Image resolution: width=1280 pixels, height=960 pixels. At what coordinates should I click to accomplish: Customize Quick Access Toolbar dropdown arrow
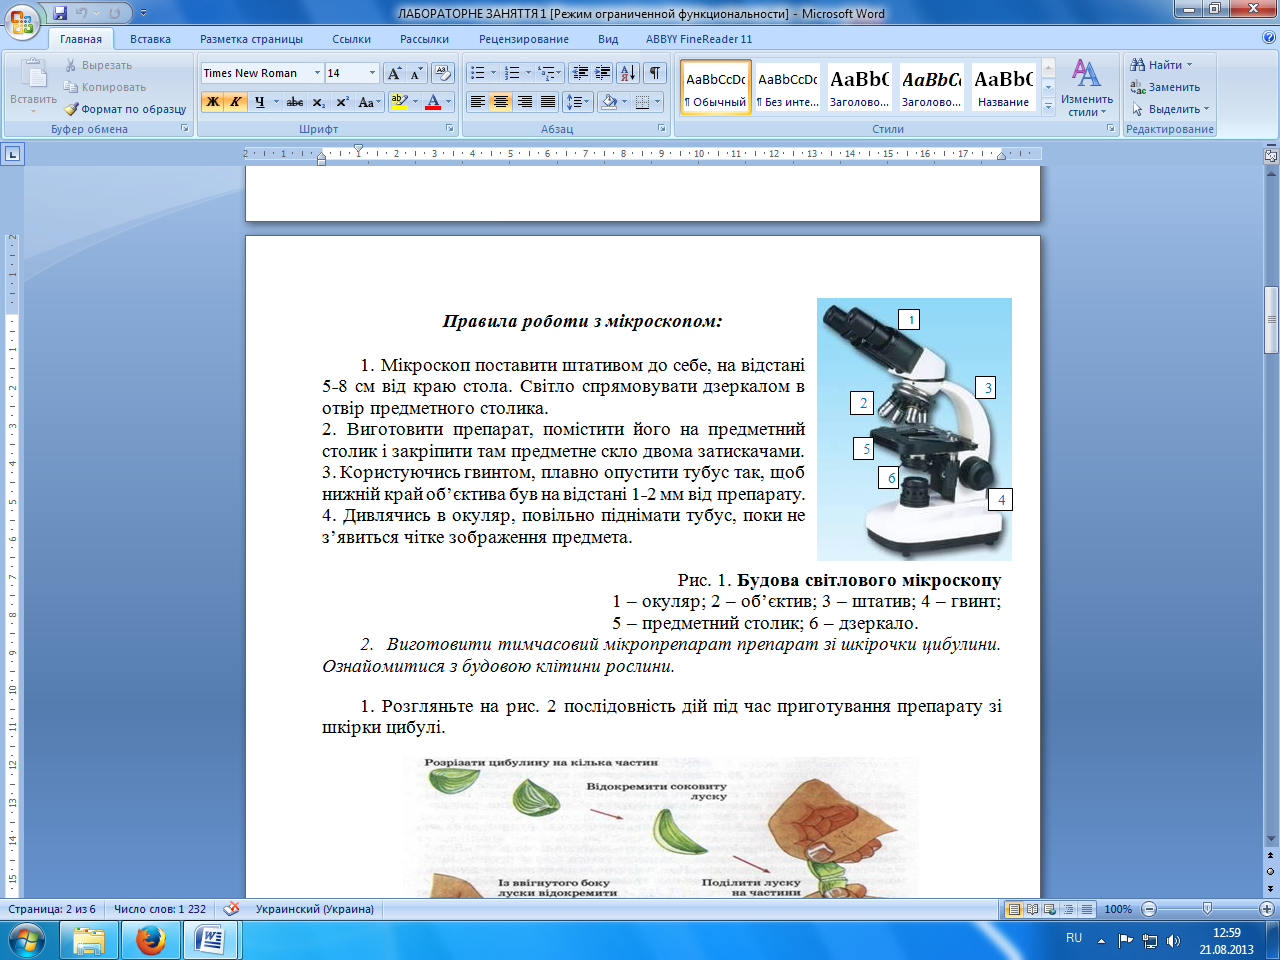[143, 14]
